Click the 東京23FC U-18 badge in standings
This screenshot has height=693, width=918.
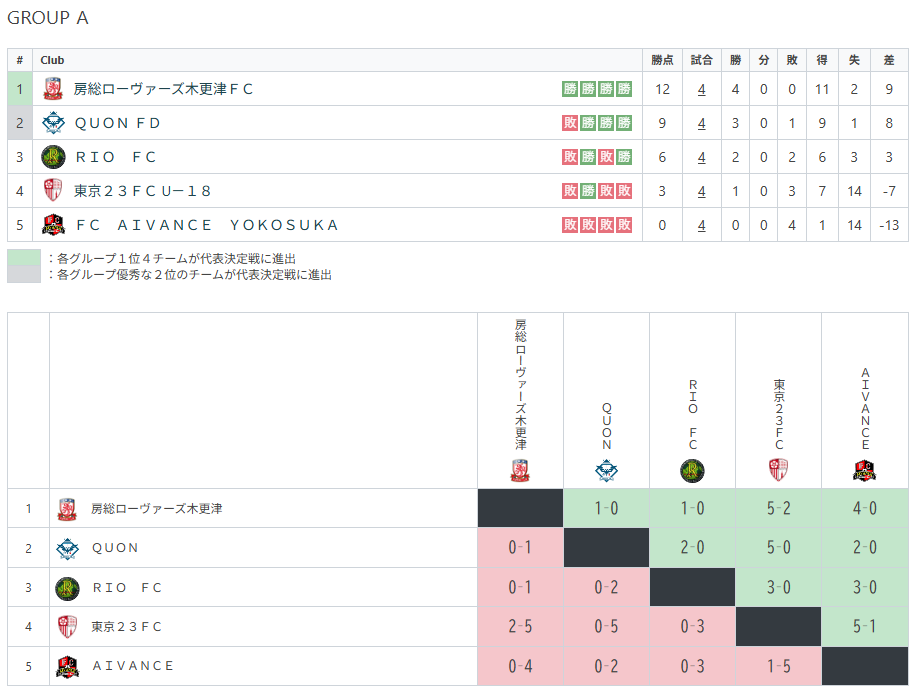point(53,191)
